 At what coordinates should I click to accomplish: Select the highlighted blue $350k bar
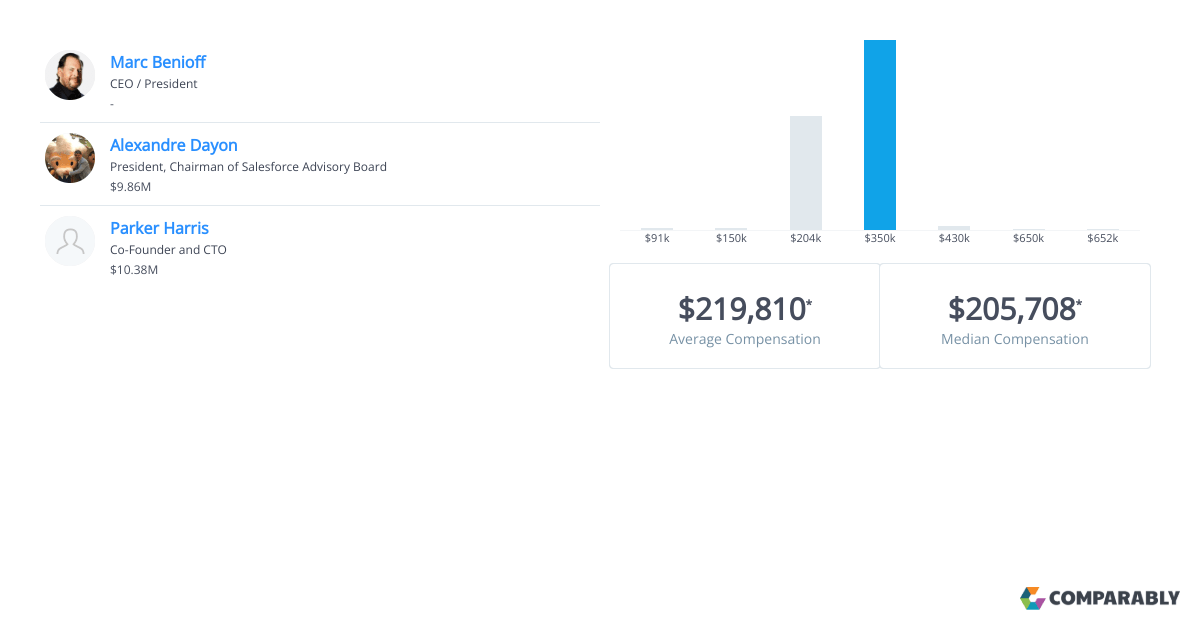click(879, 135)
